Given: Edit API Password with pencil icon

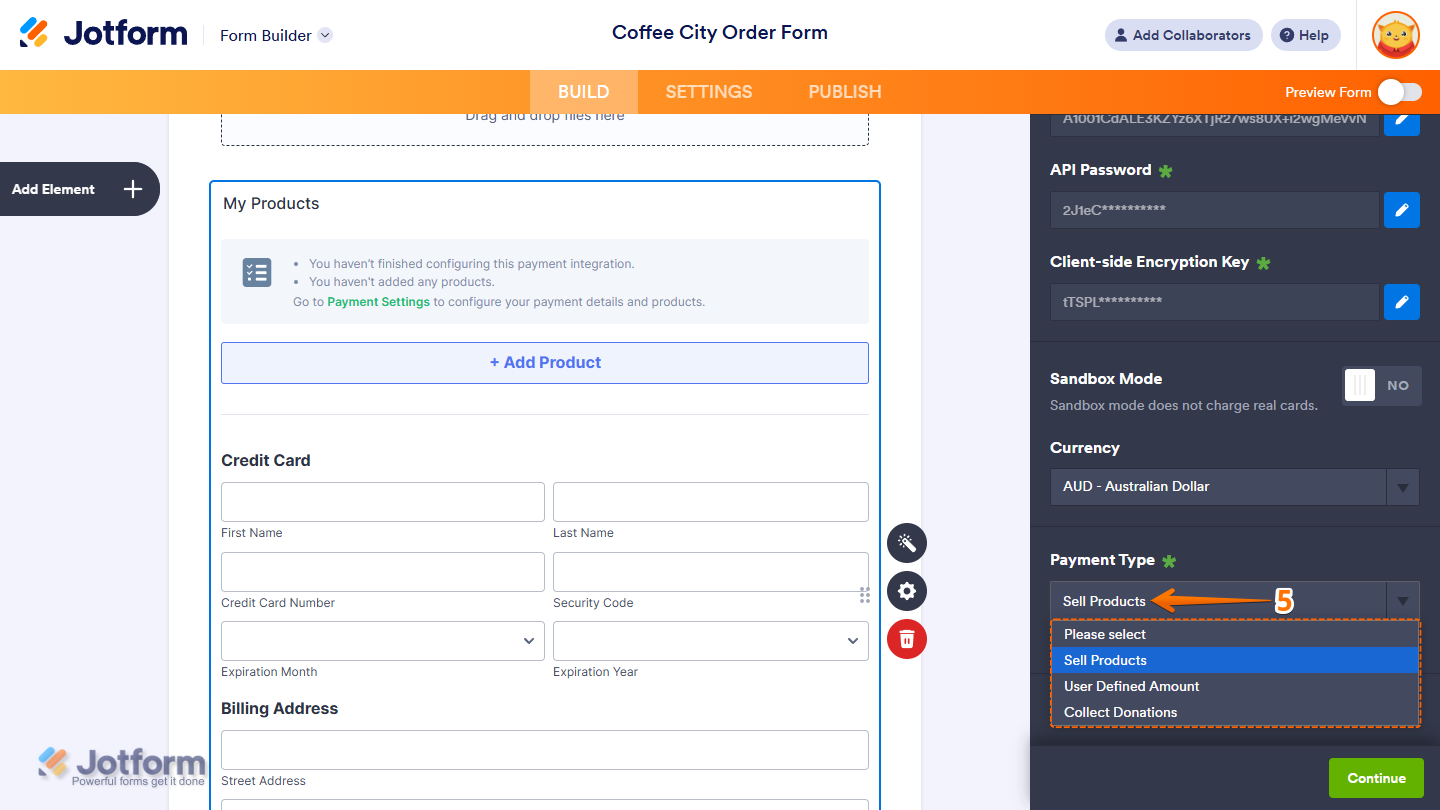Looking at the screenshot, I should coord(1401,210).
